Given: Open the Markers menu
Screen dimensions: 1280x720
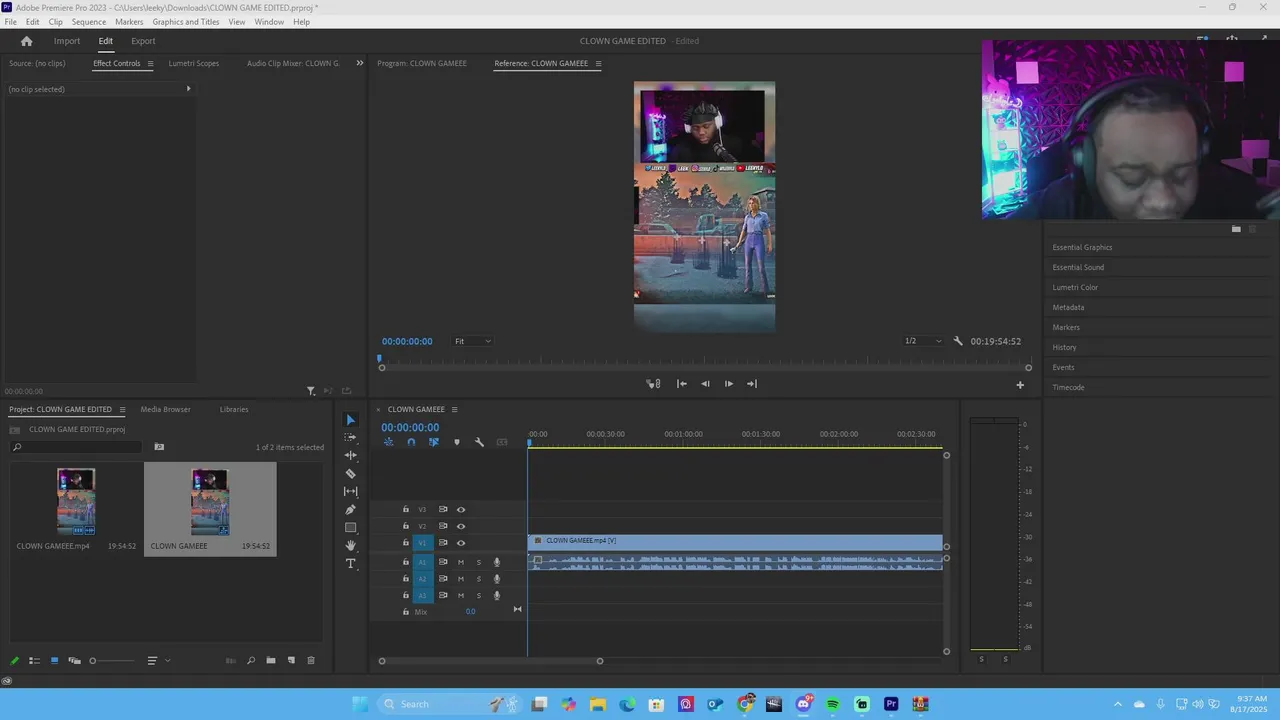Looking at the screenshot, I should click(129, 22).
